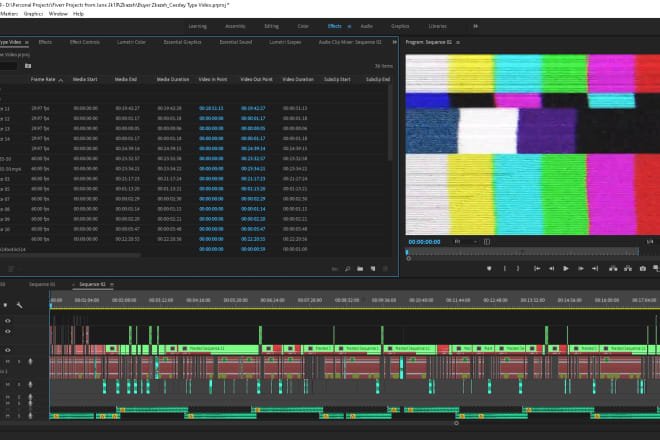This screenshot has width=660, height=440.
Task: Switch to the Essential Sound tab
Action: (236, 42)
